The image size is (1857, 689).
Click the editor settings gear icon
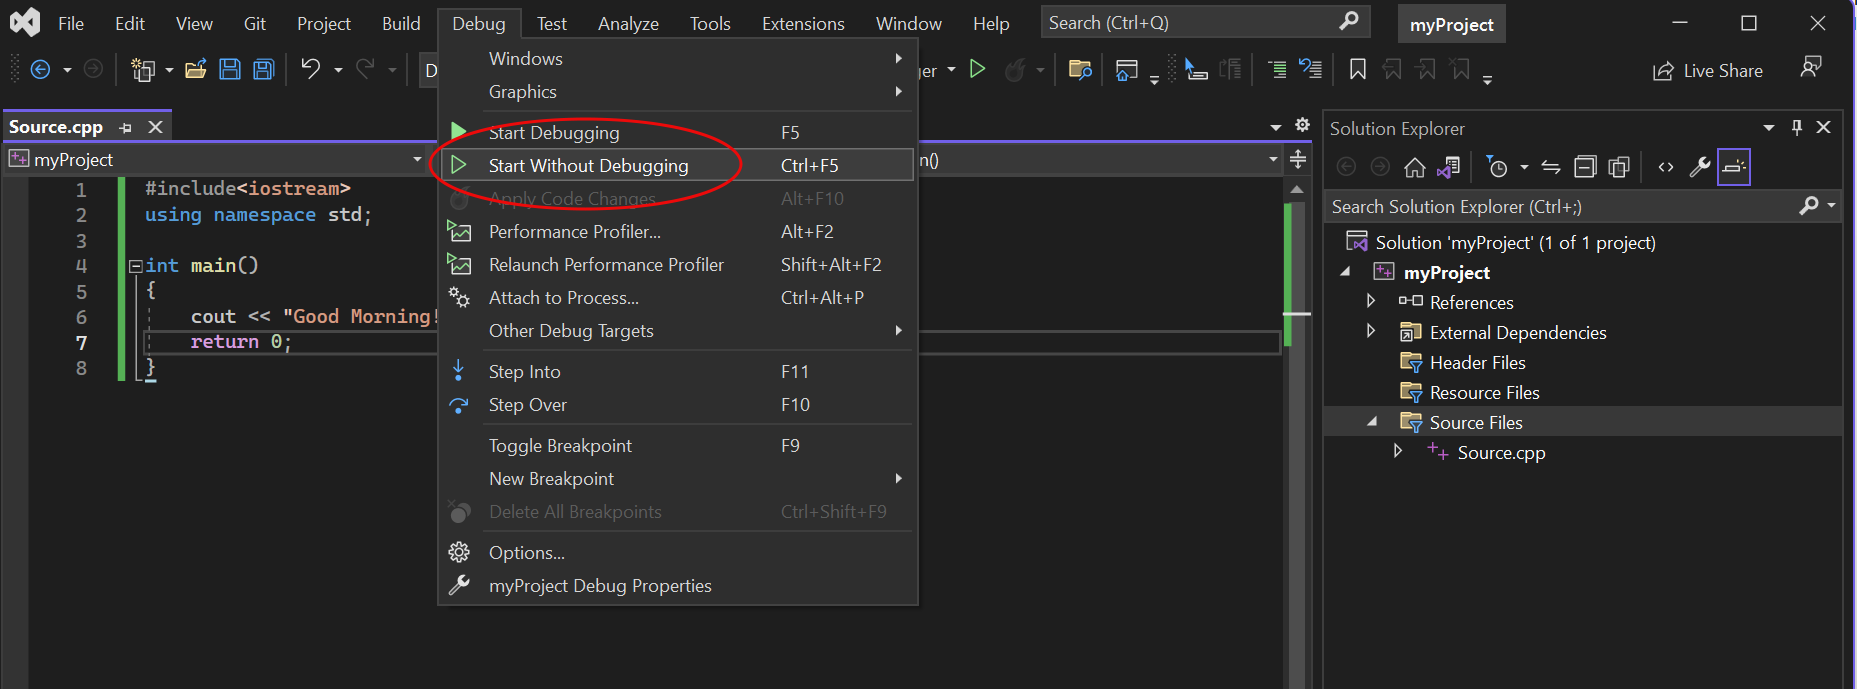(x=1302, y=125)
